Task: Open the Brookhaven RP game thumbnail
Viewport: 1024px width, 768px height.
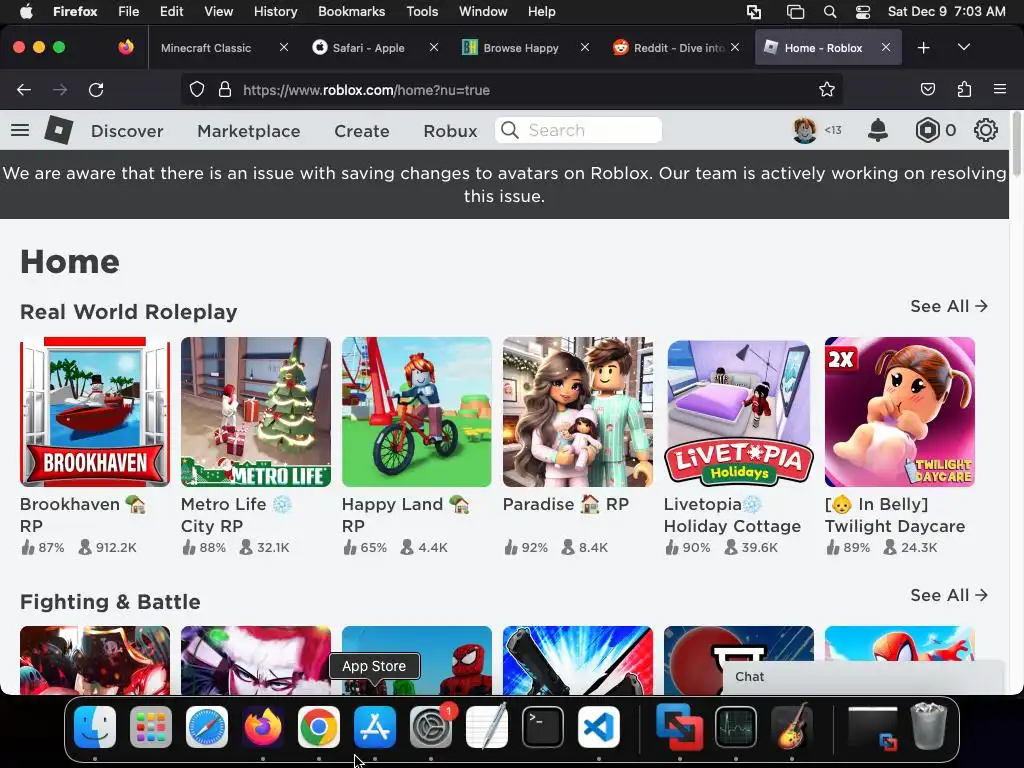Action: 95,412
